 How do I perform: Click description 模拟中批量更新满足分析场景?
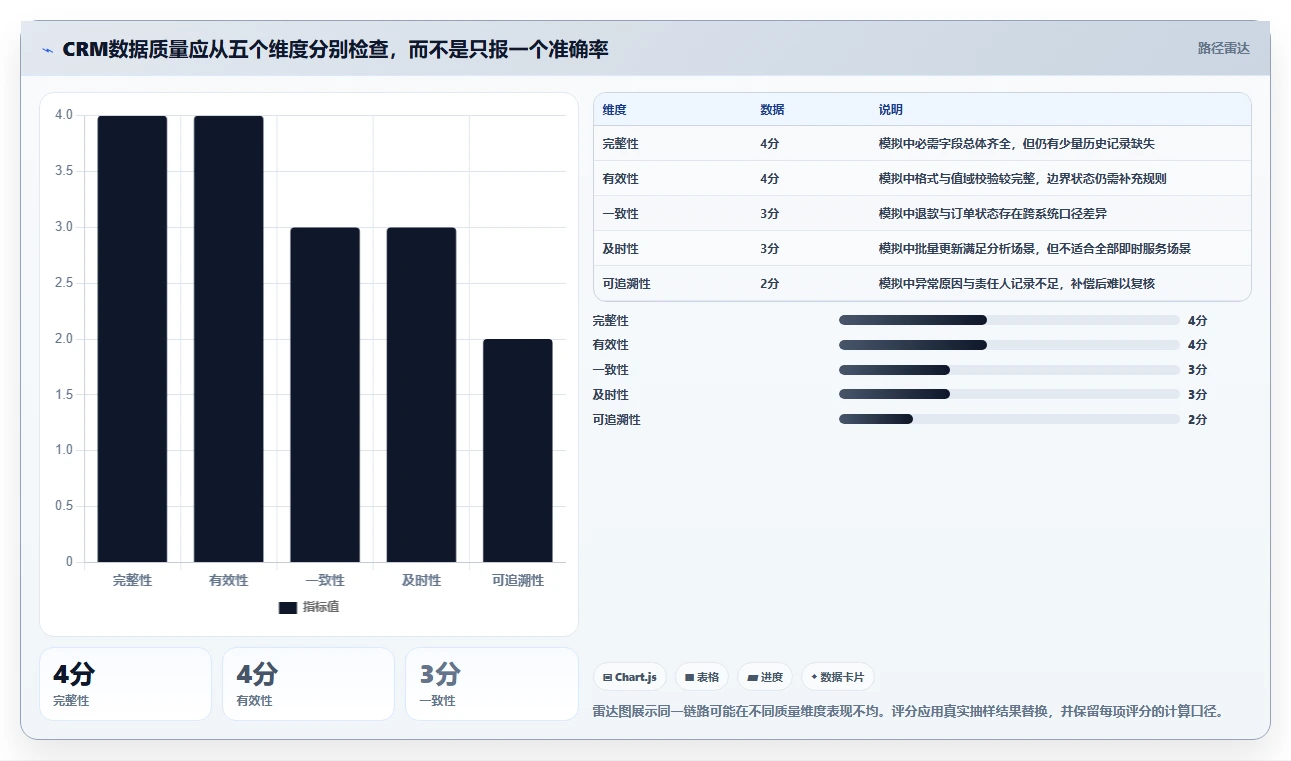(x=1034, y=249)
